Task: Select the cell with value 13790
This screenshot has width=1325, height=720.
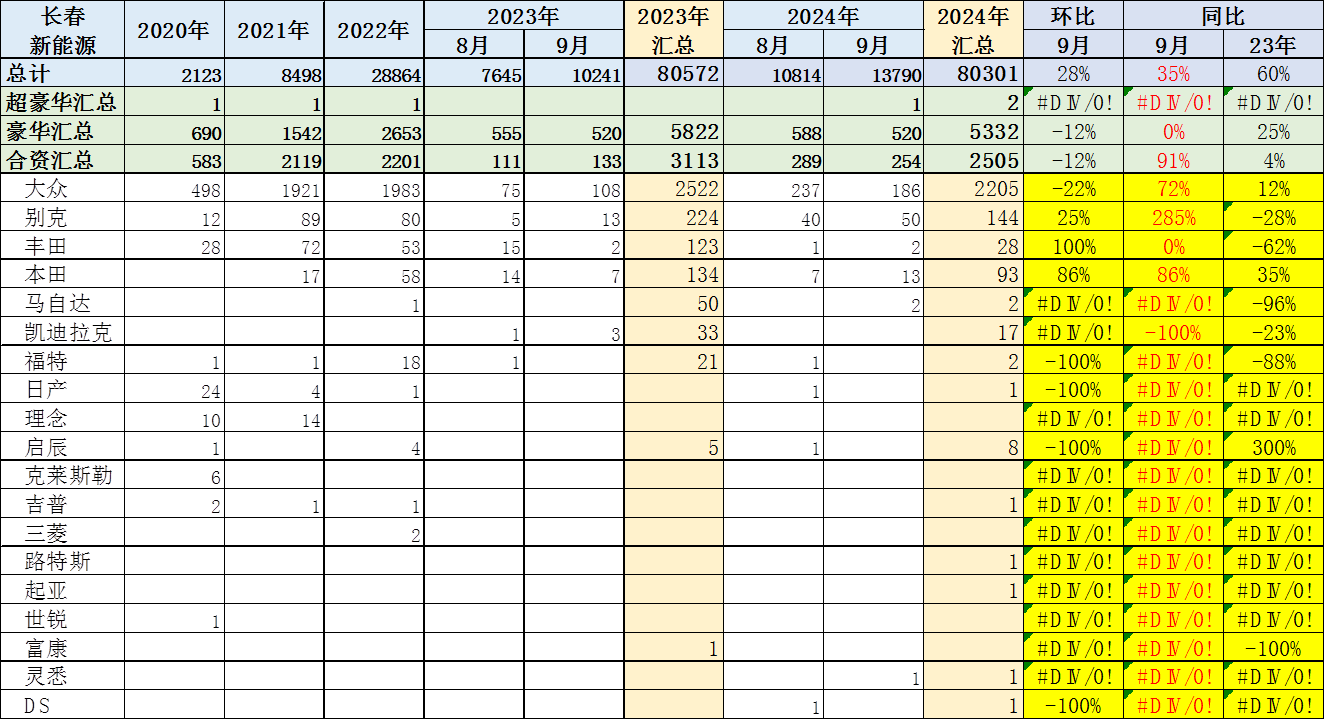Action: click(x=873, y=74)
